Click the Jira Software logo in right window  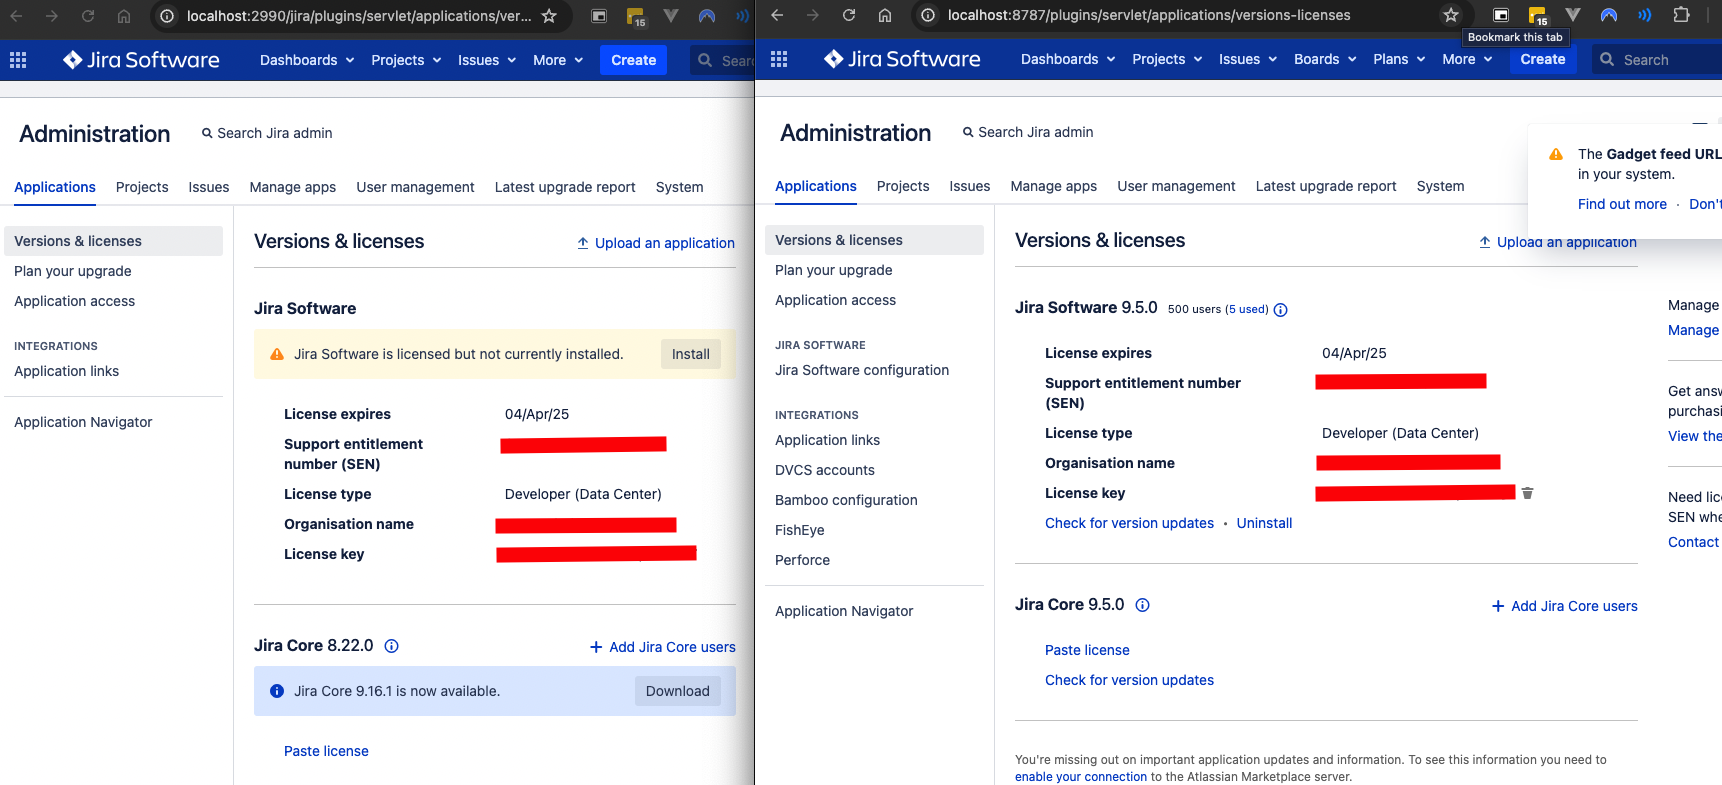coord(902,59)
